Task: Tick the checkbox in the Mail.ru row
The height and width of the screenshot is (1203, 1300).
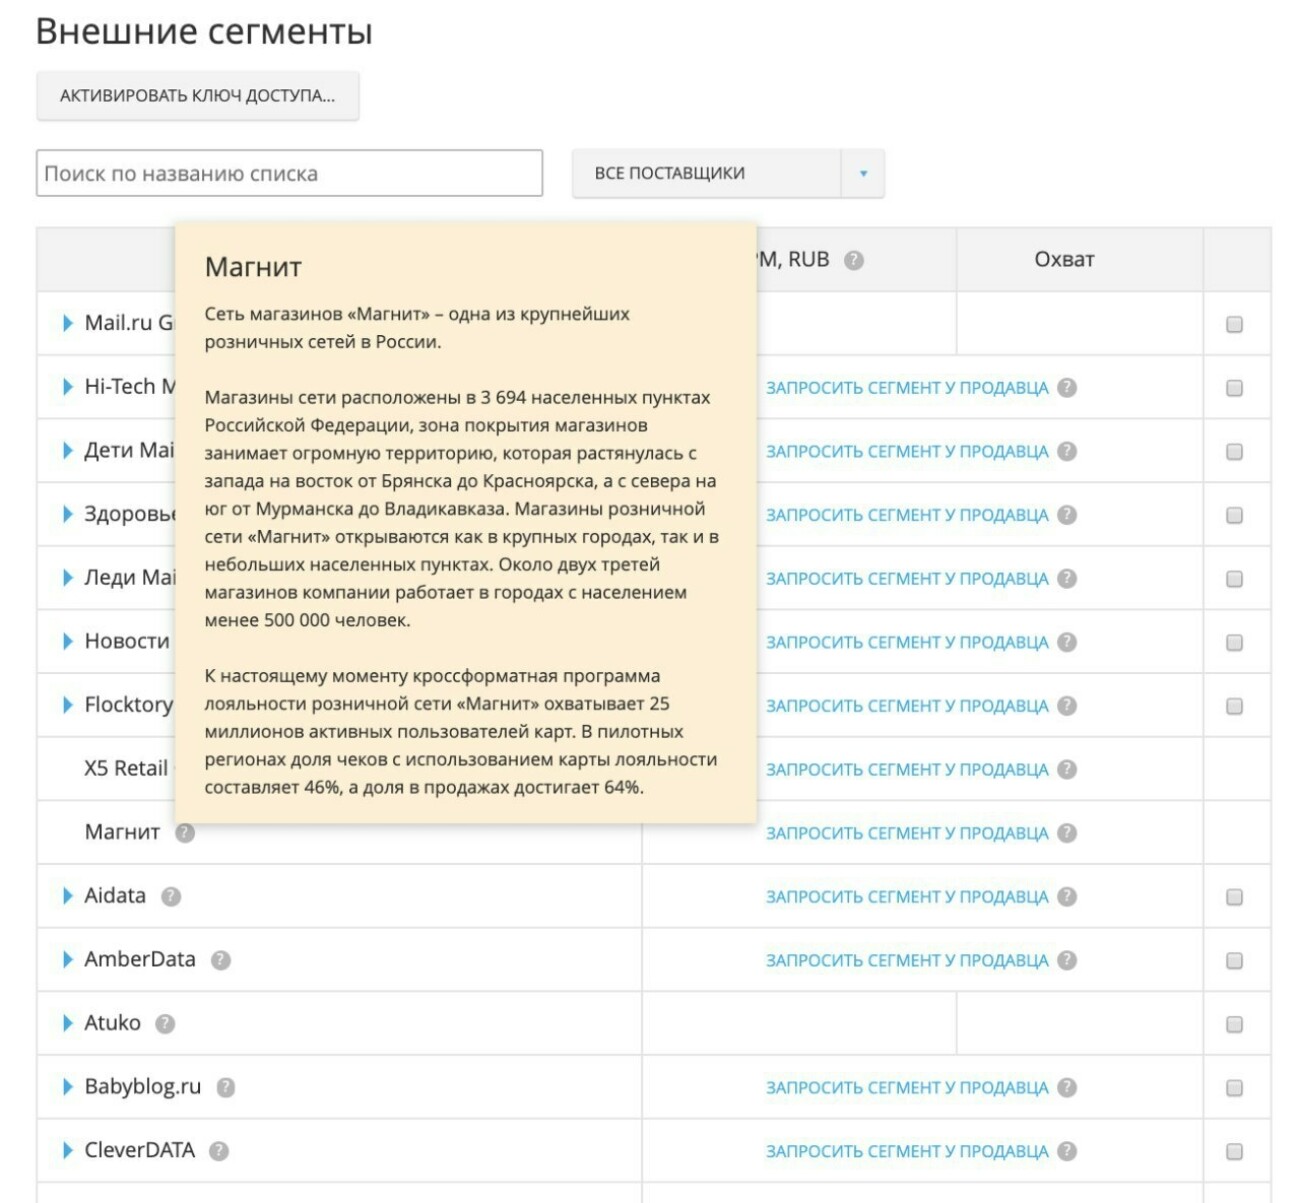Action: (1234, 324)
